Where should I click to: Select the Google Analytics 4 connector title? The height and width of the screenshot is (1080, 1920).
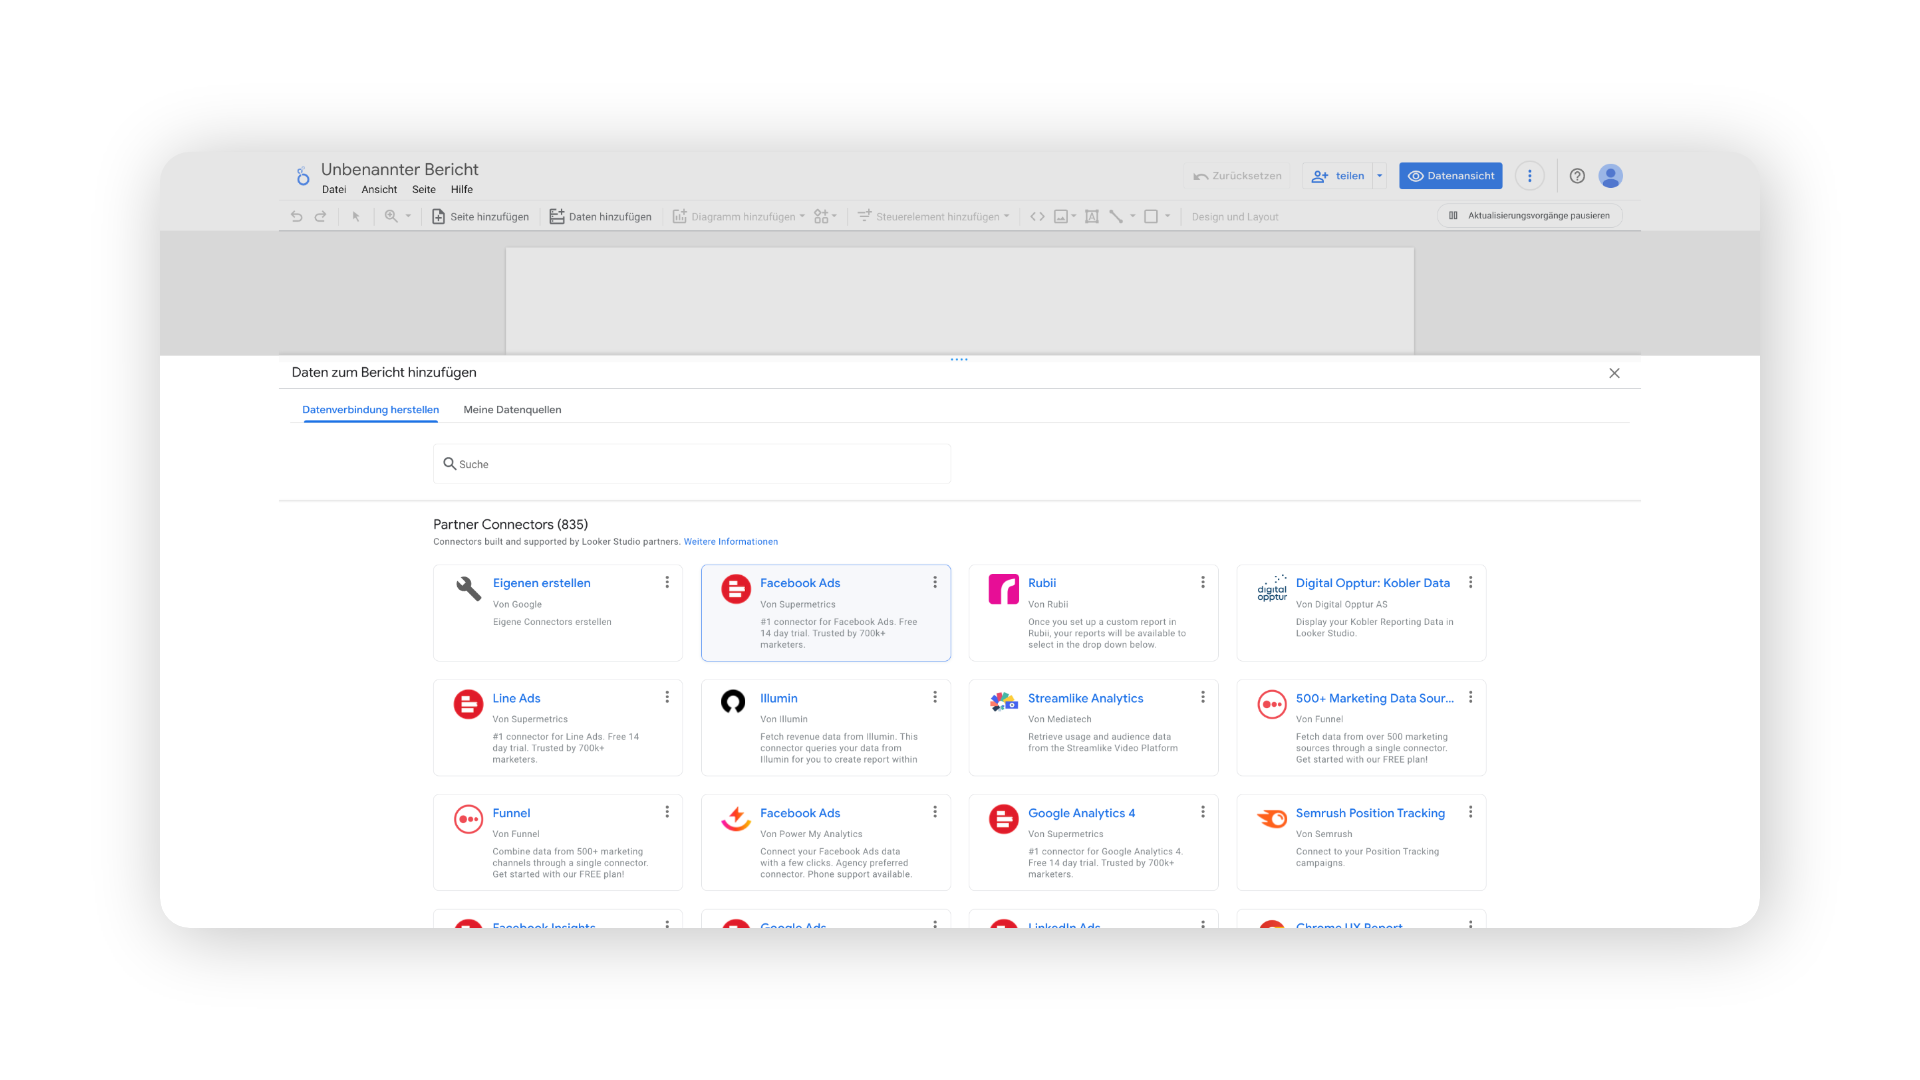(x=1082, y=813)
